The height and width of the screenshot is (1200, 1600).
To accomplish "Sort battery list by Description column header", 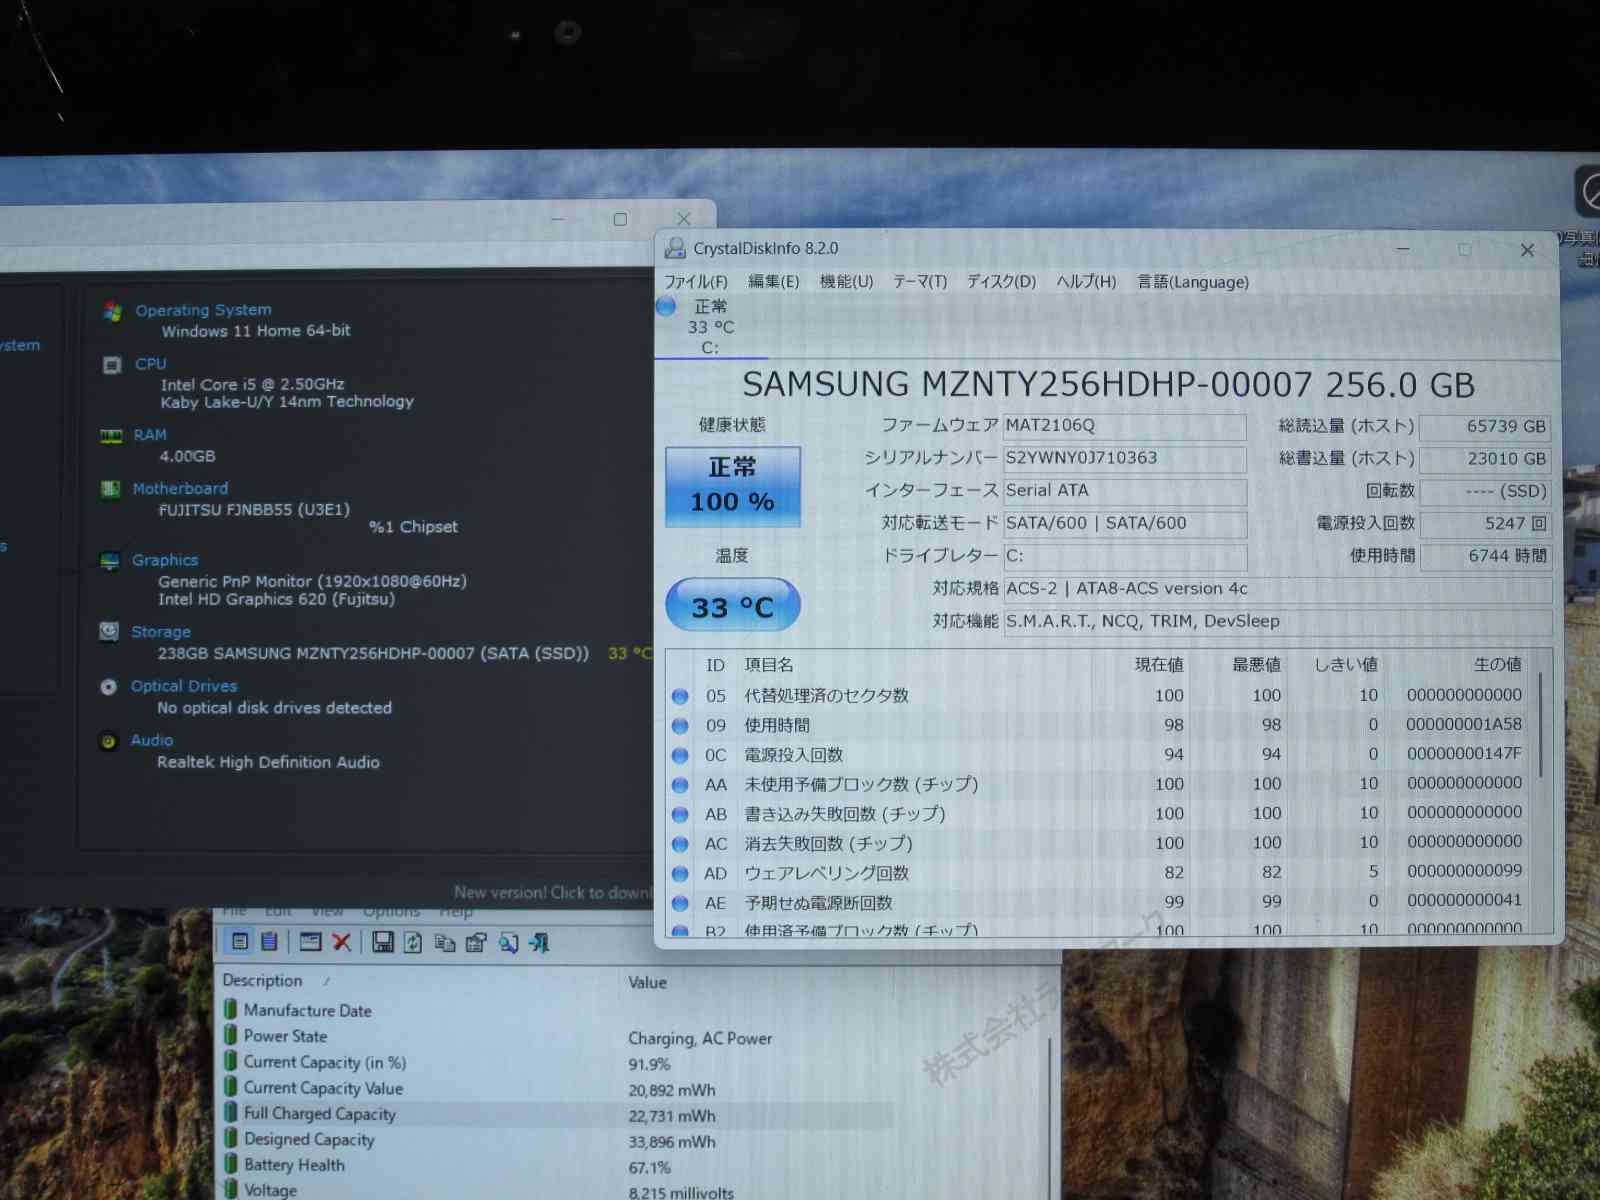I will (x=263, y=981).
